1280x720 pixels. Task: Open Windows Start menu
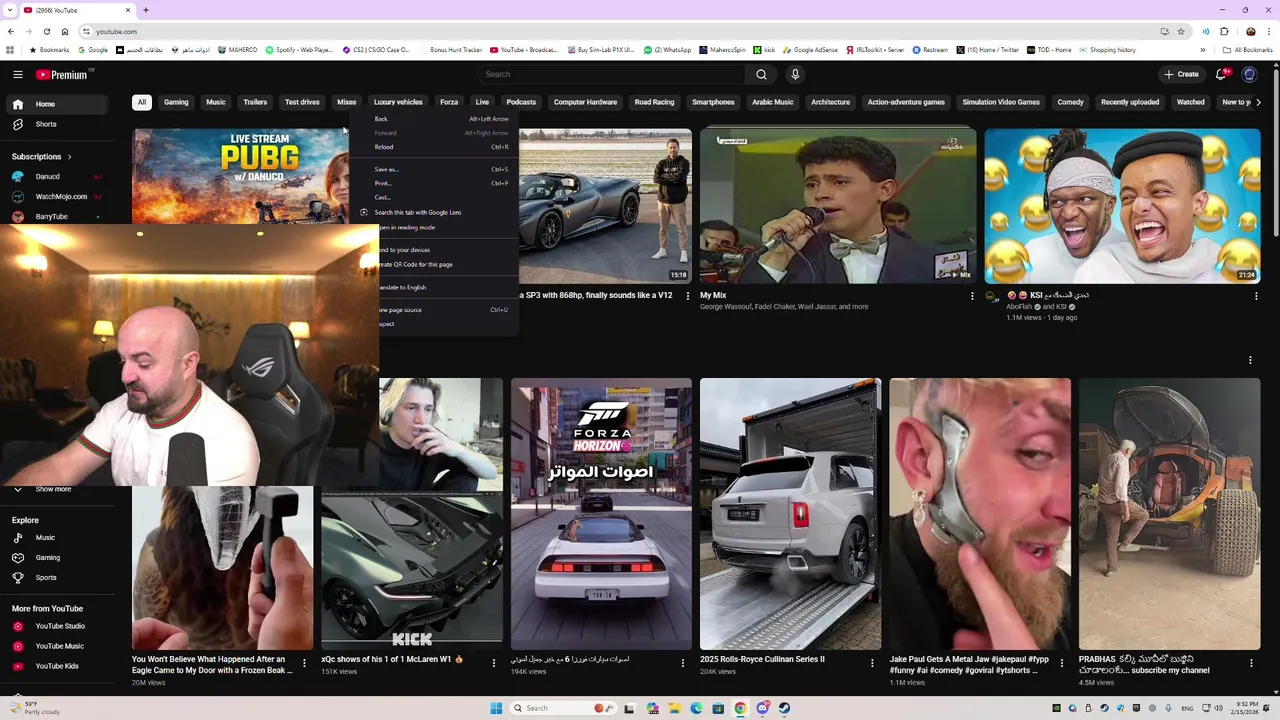[496, 708]
